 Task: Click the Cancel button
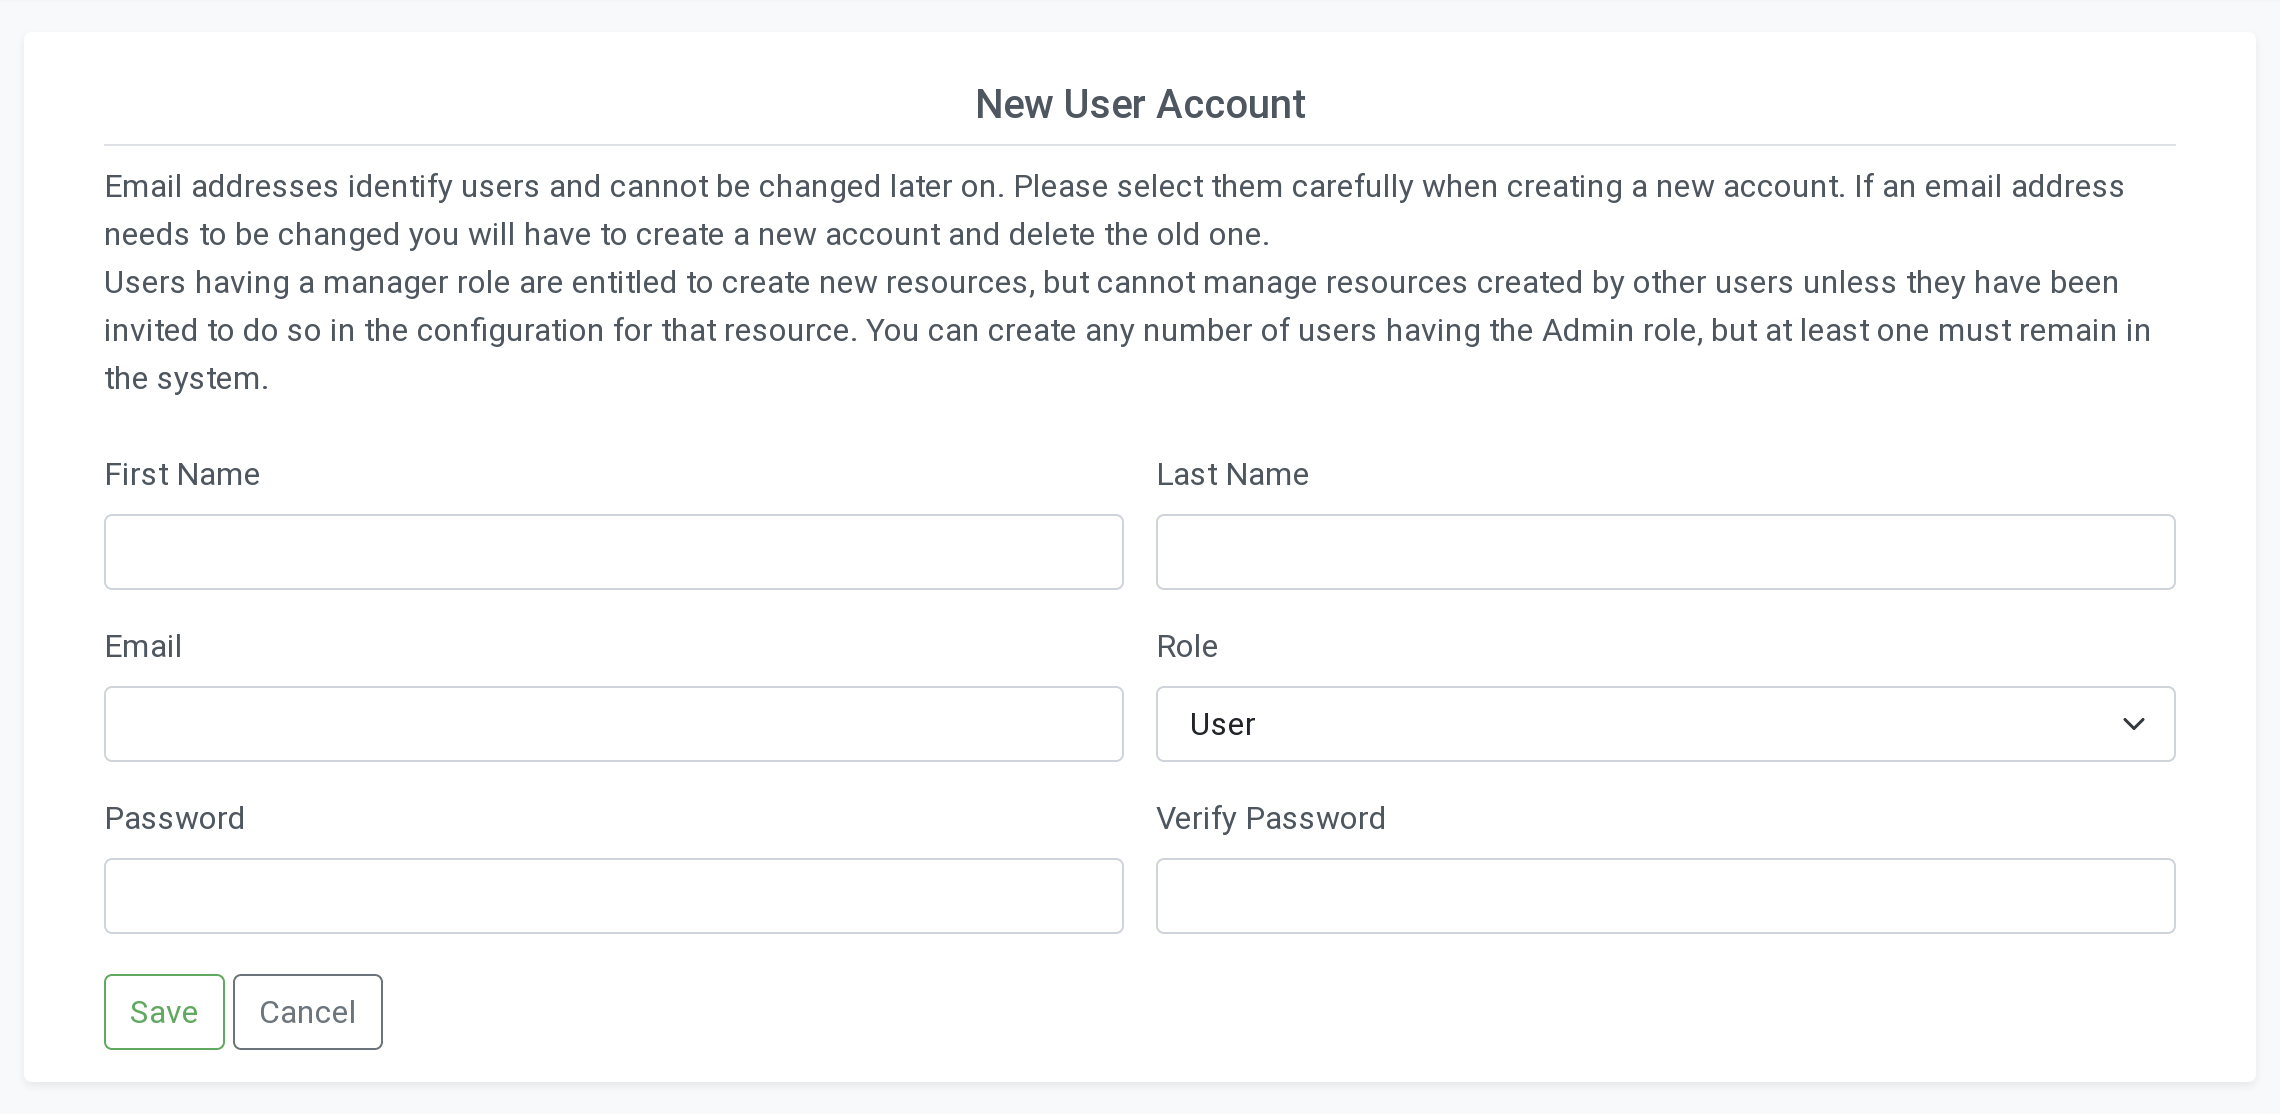coord(308,1012)
